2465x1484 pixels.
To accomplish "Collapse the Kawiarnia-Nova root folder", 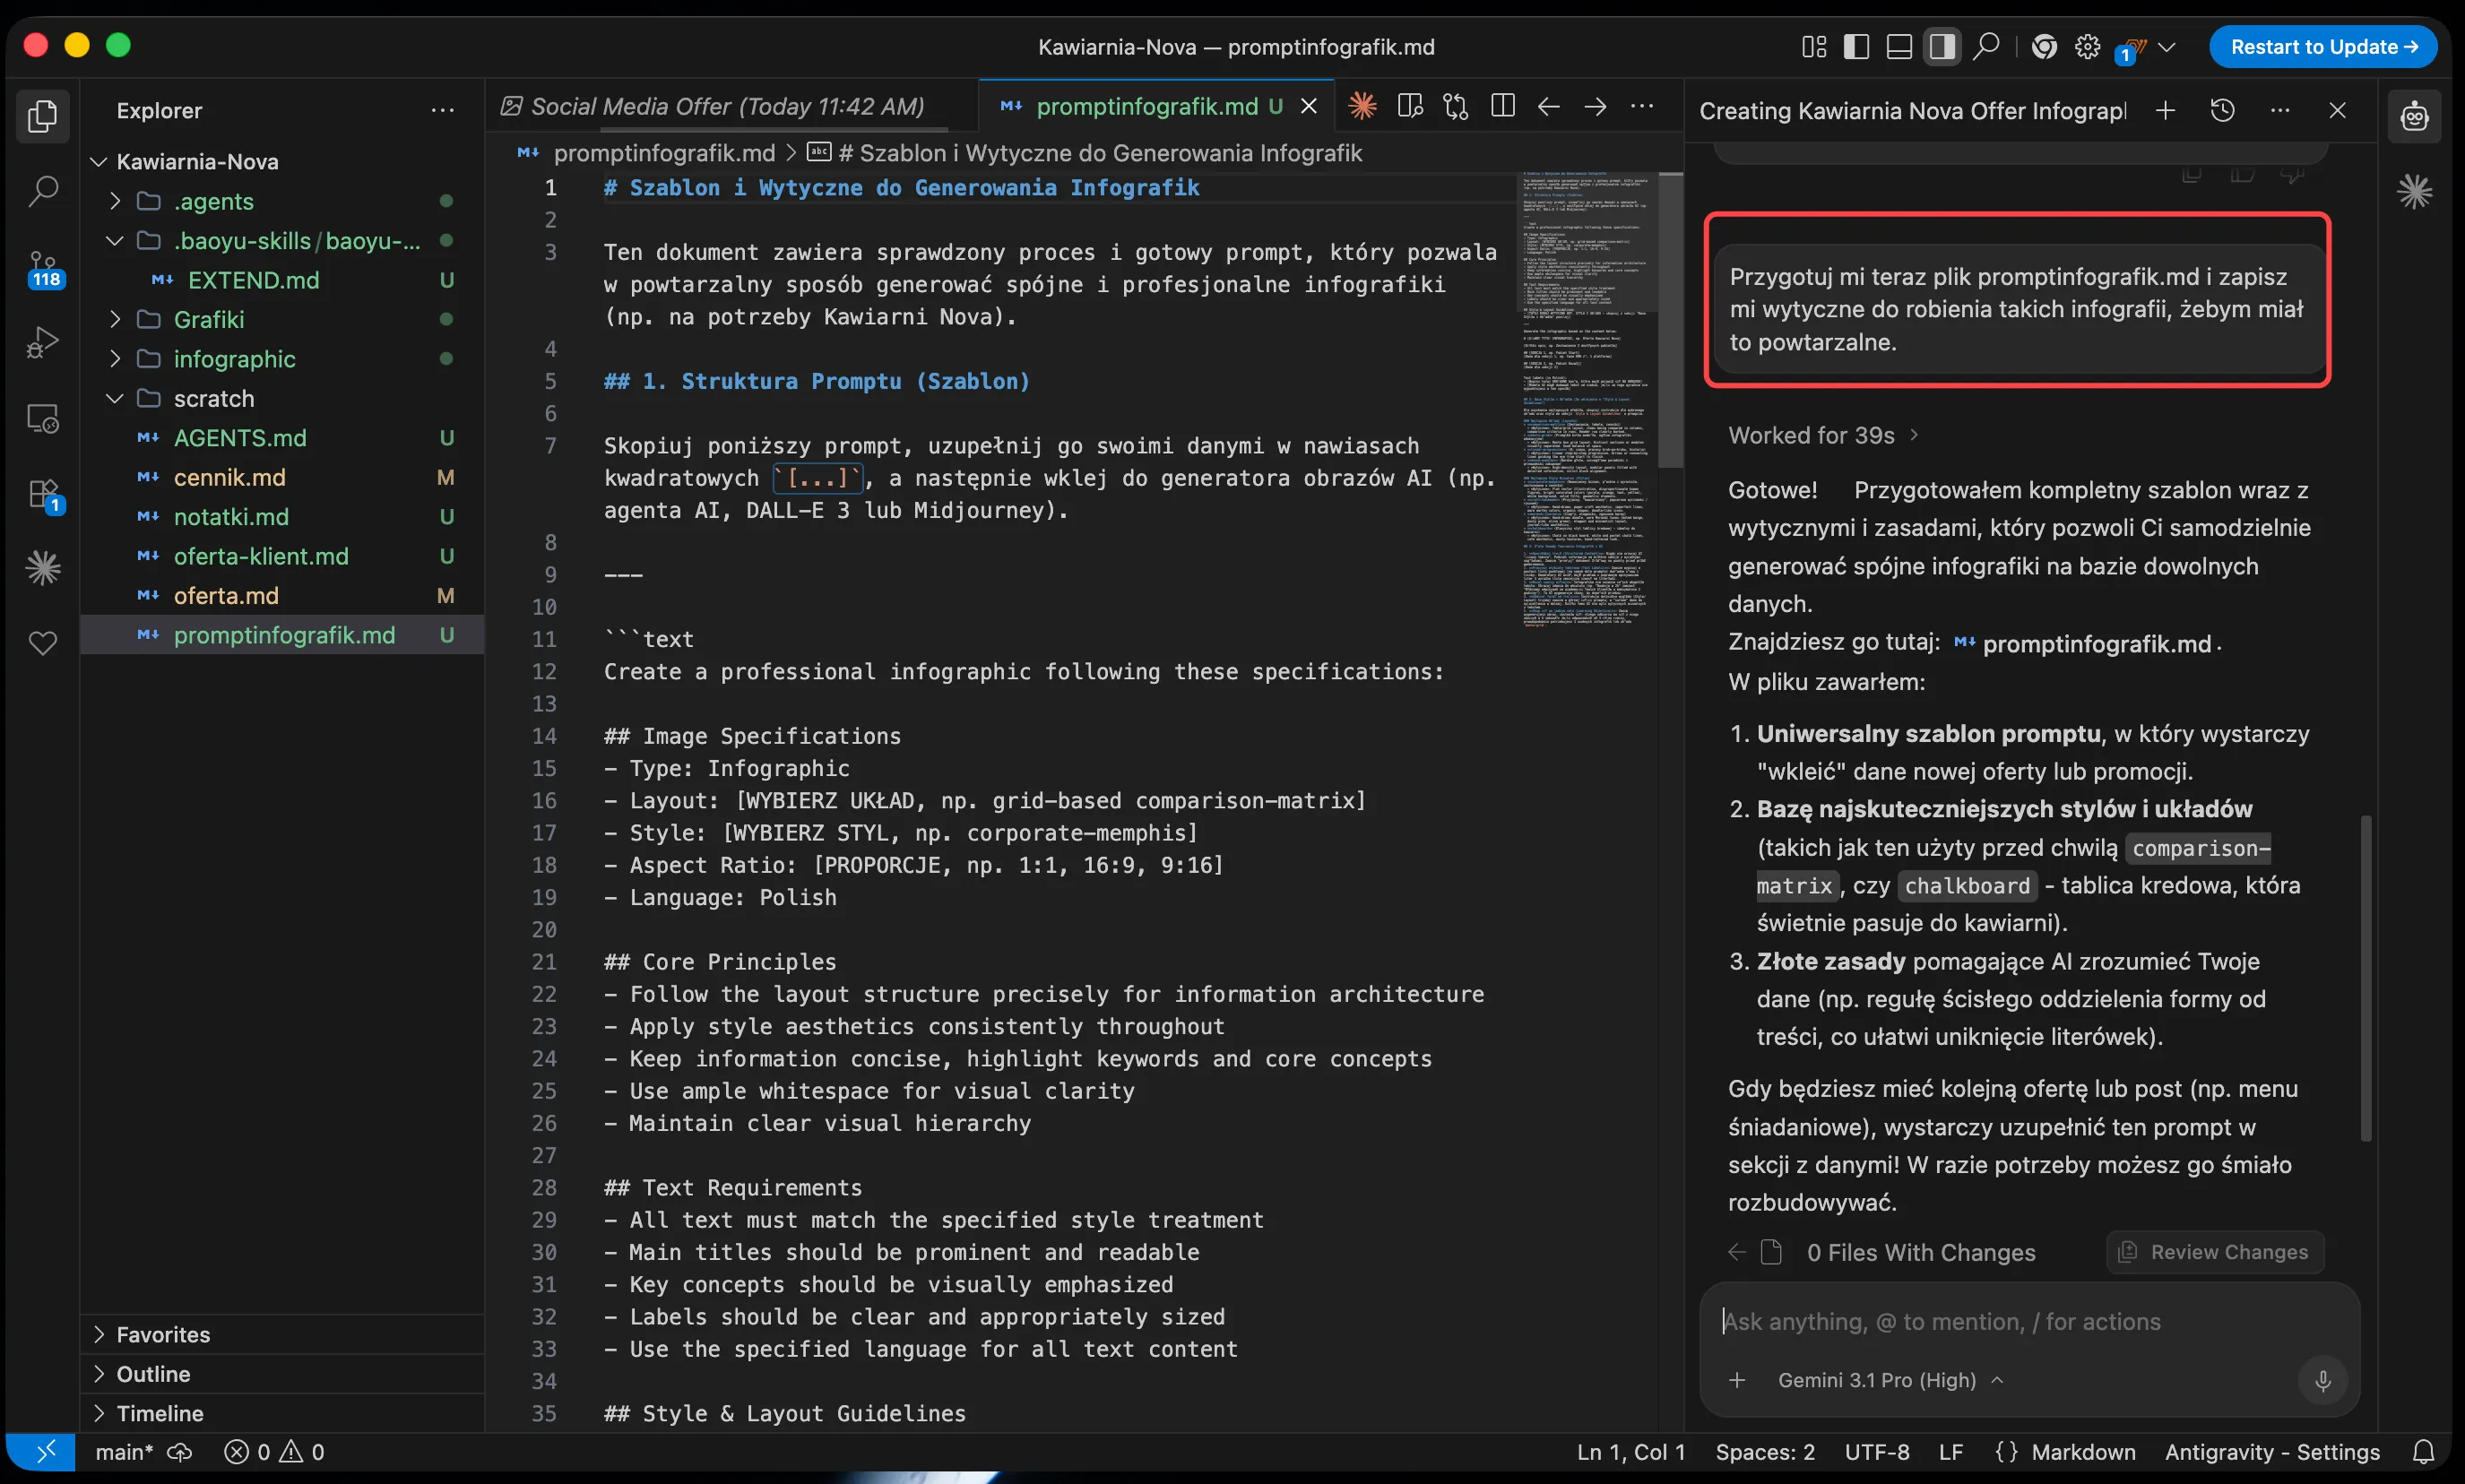I will [98, 162].
